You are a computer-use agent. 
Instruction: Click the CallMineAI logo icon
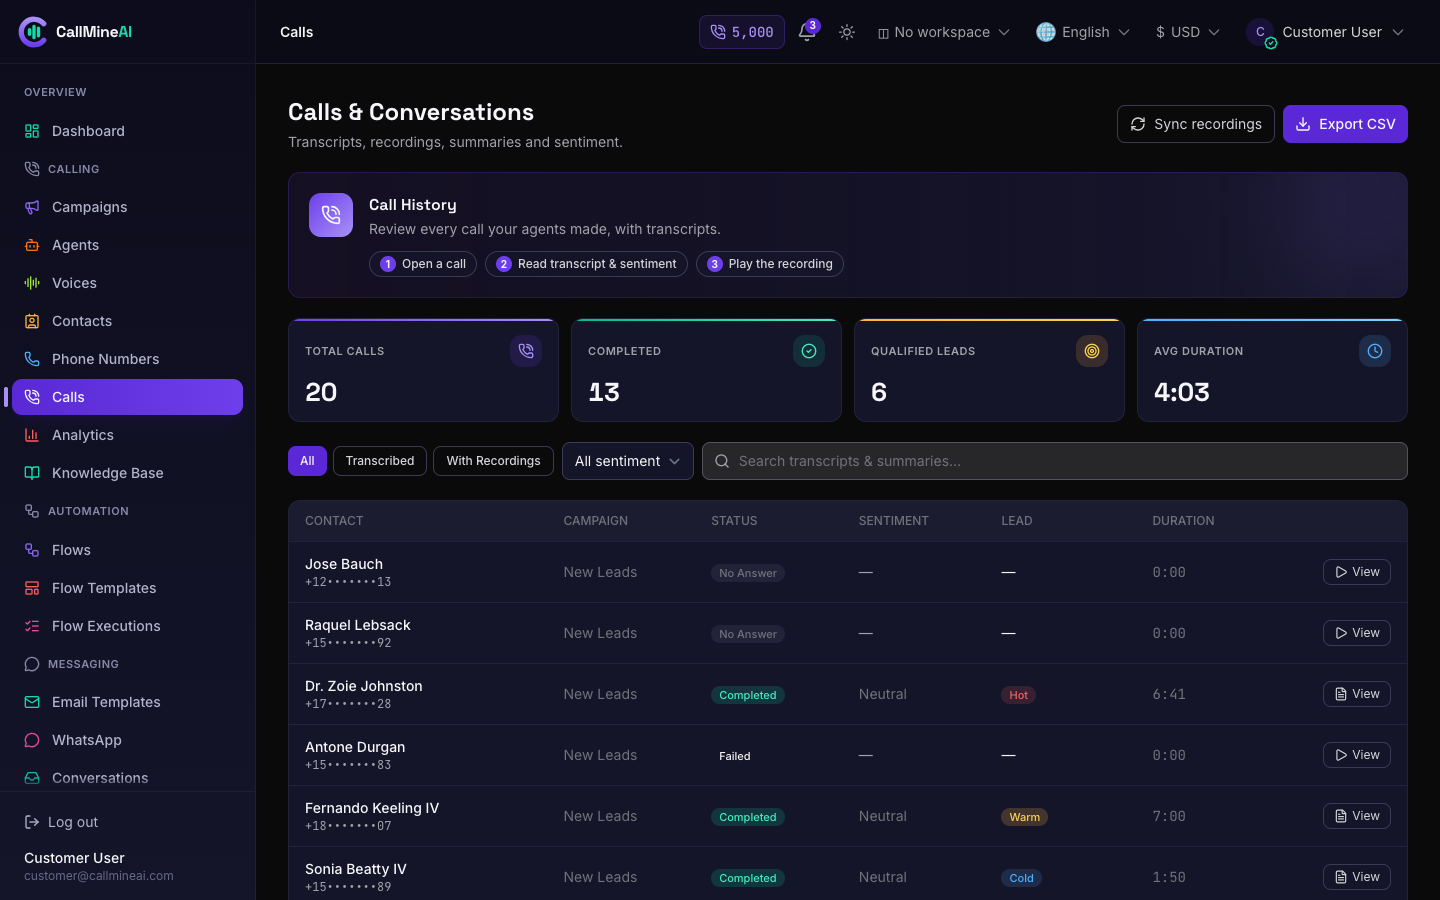tap(33, 32)
